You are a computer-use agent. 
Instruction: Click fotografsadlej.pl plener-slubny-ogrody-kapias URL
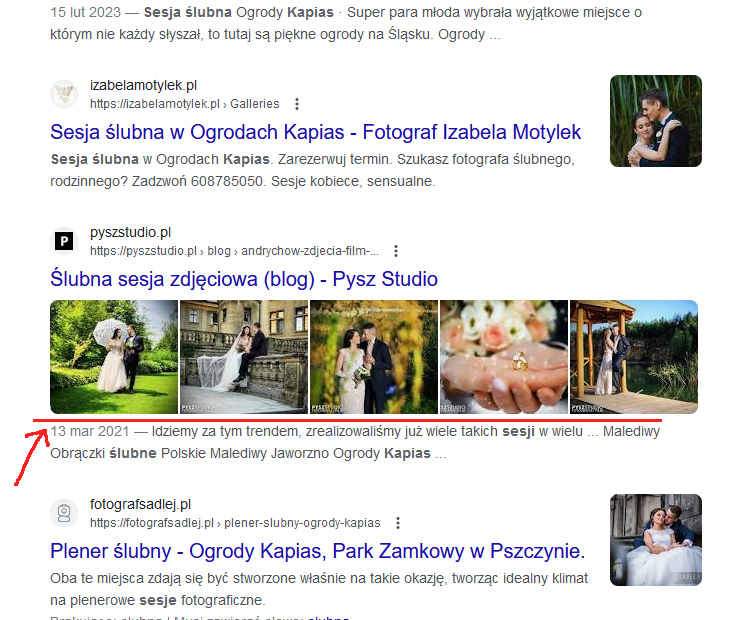[x=235, y=523]
